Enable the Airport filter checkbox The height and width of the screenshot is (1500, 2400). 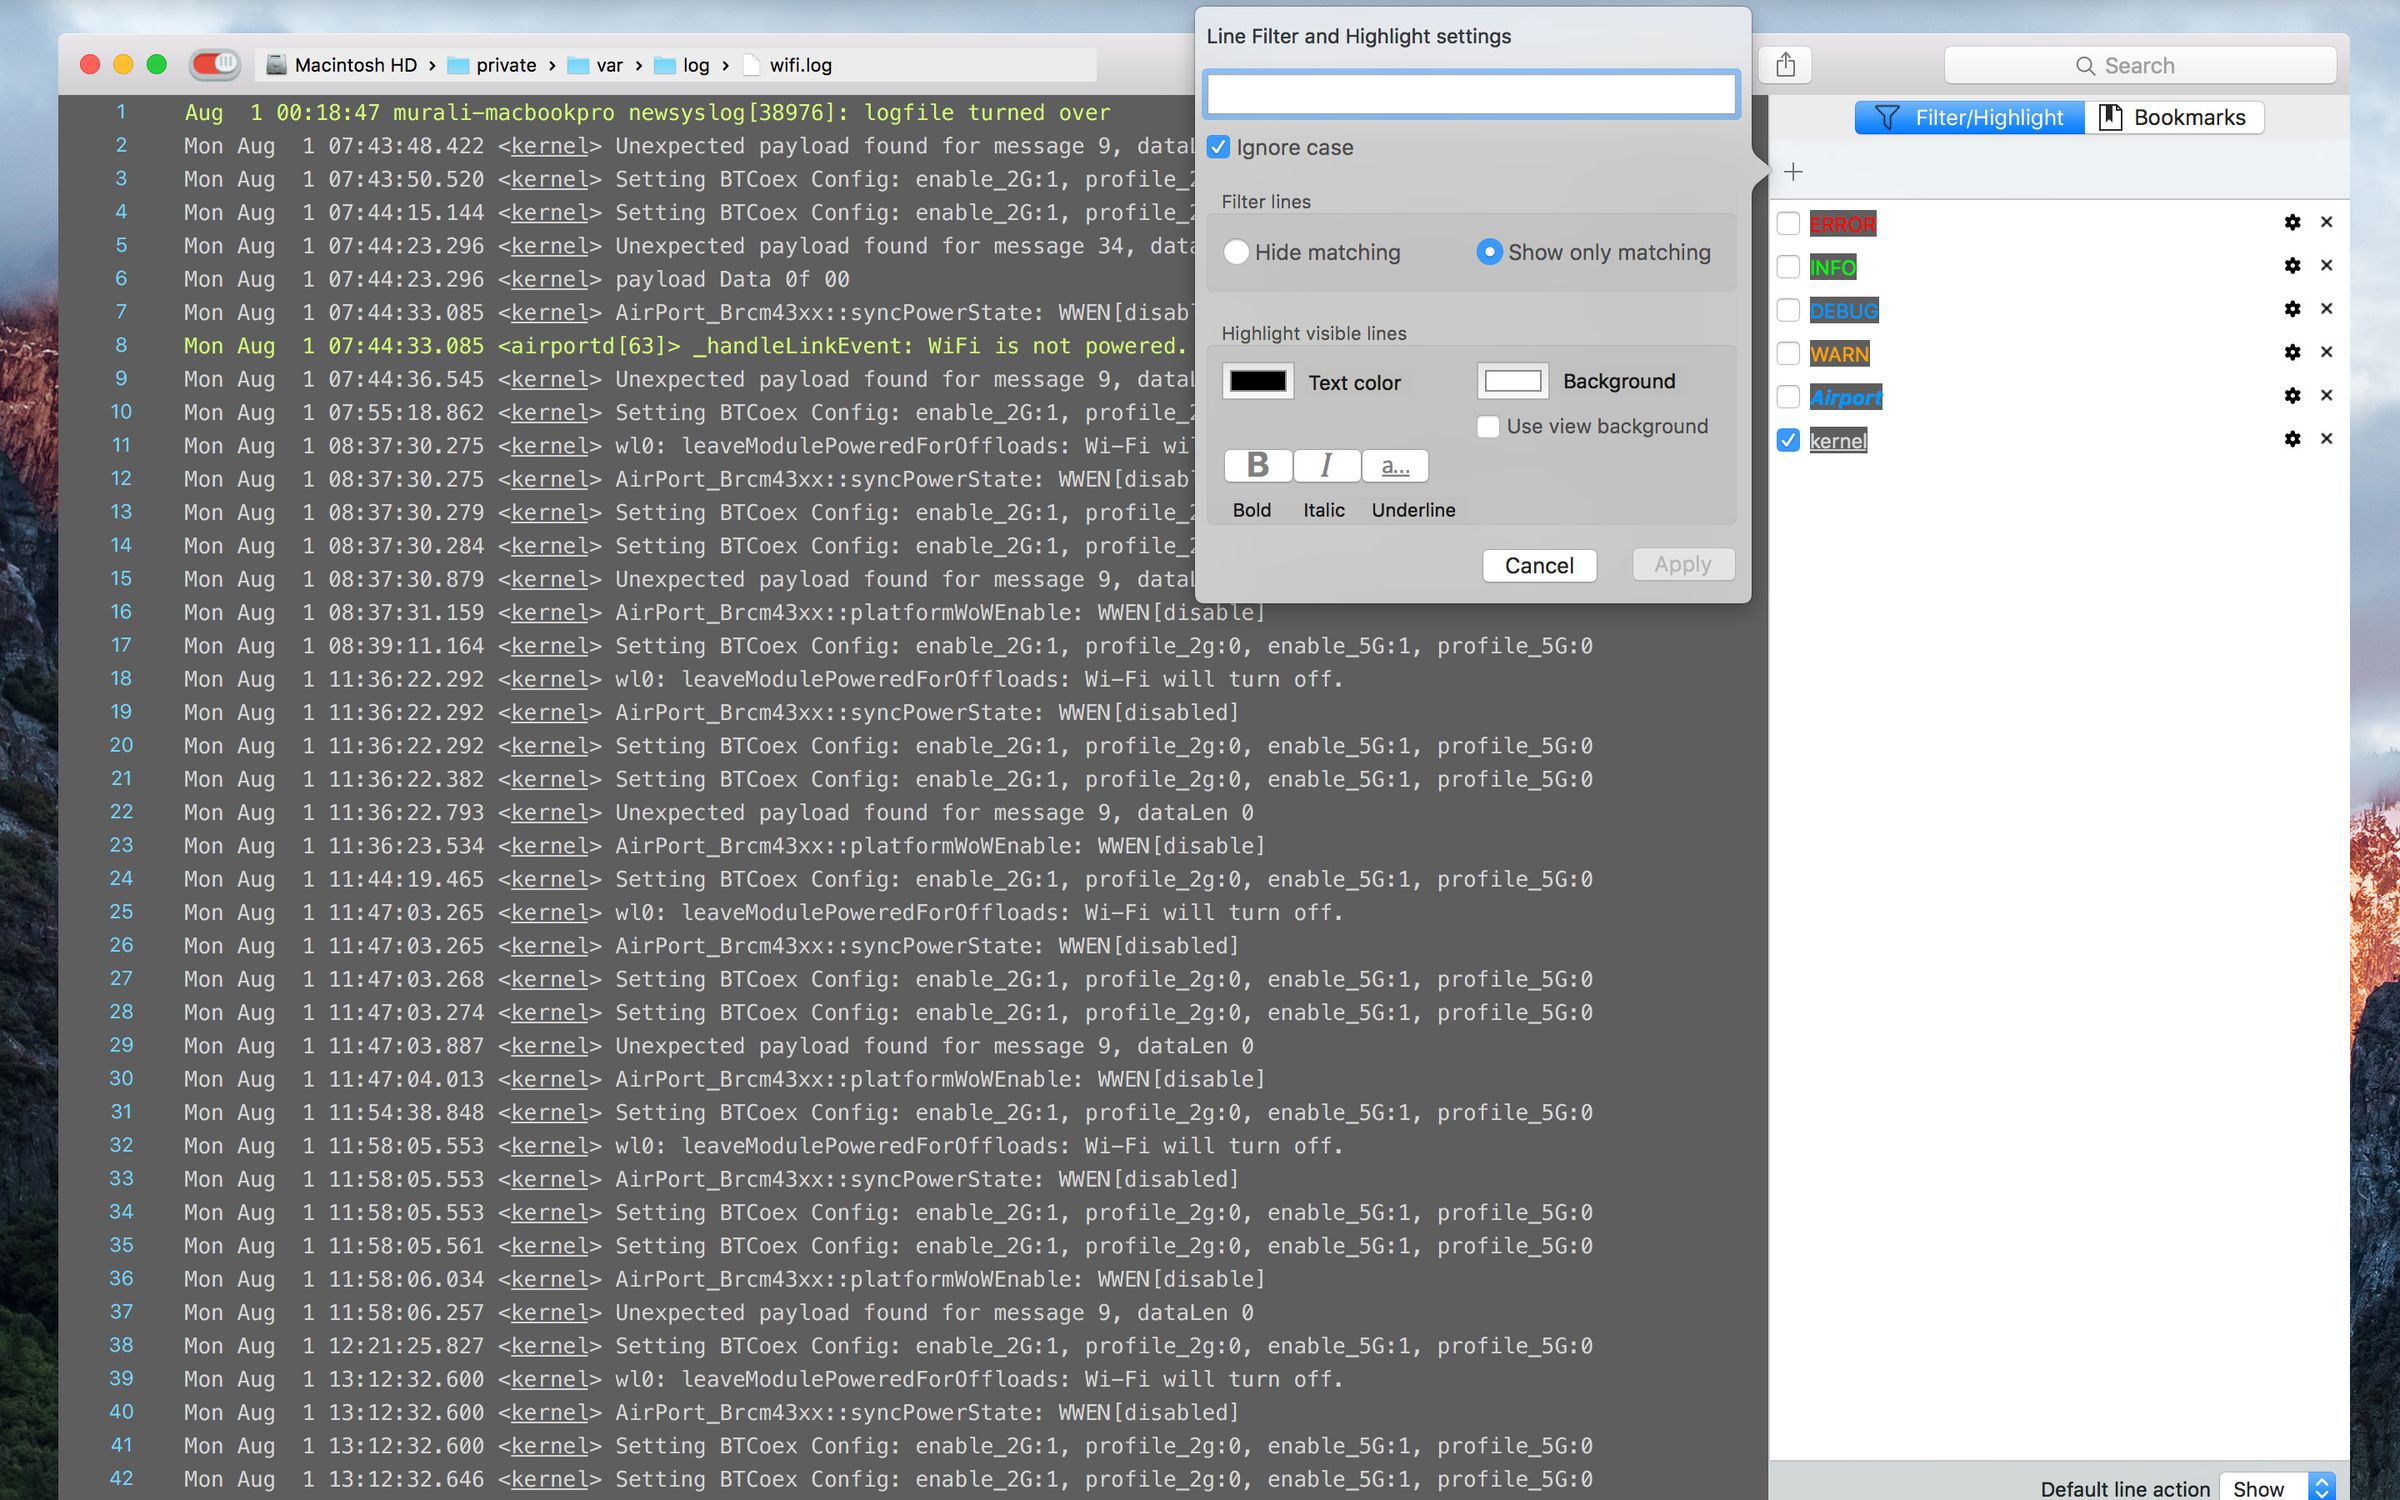pyautogui.click(x=1788, y=397)
